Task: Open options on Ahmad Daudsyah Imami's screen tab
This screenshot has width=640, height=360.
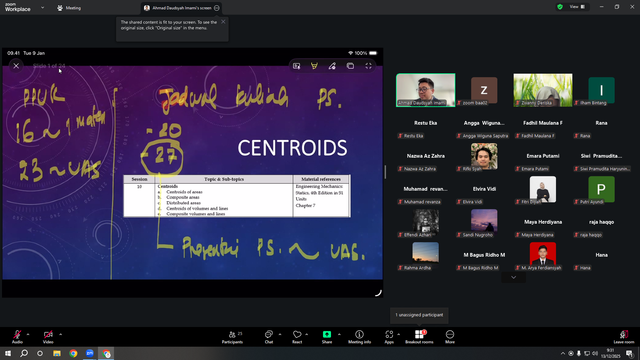Action: pyautogui.click(x=217, y=8)
